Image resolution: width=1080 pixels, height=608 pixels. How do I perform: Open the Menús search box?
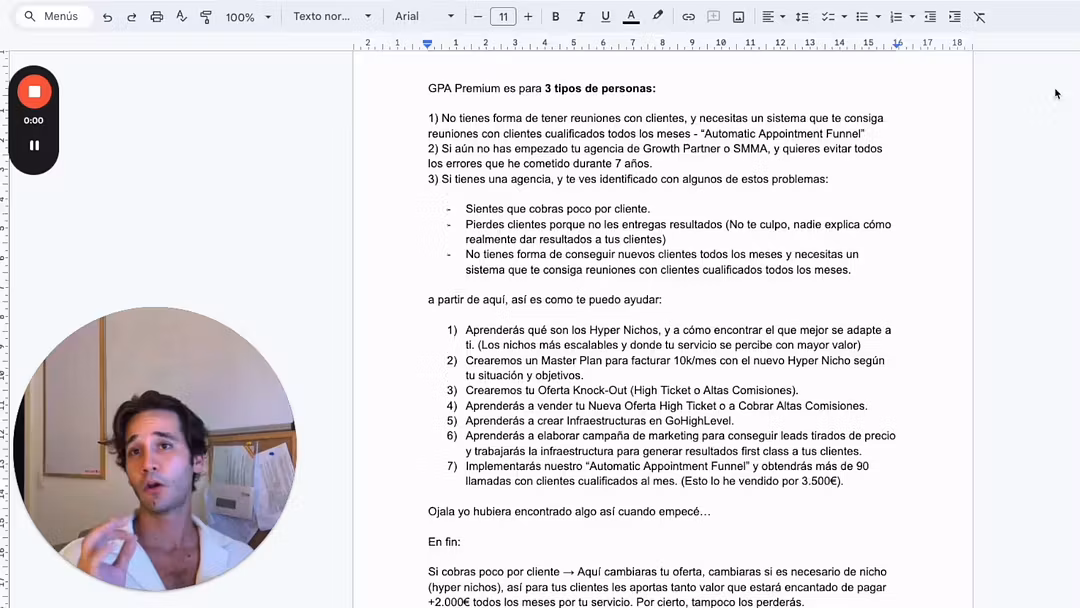(52, 17)
